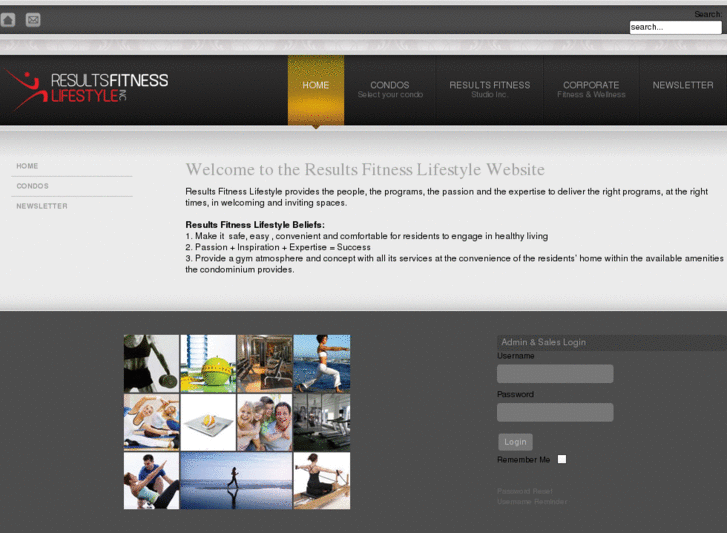Click the group stretching class thumbnail
Viewport: 727px width, 545px height.
pos(151,422)
